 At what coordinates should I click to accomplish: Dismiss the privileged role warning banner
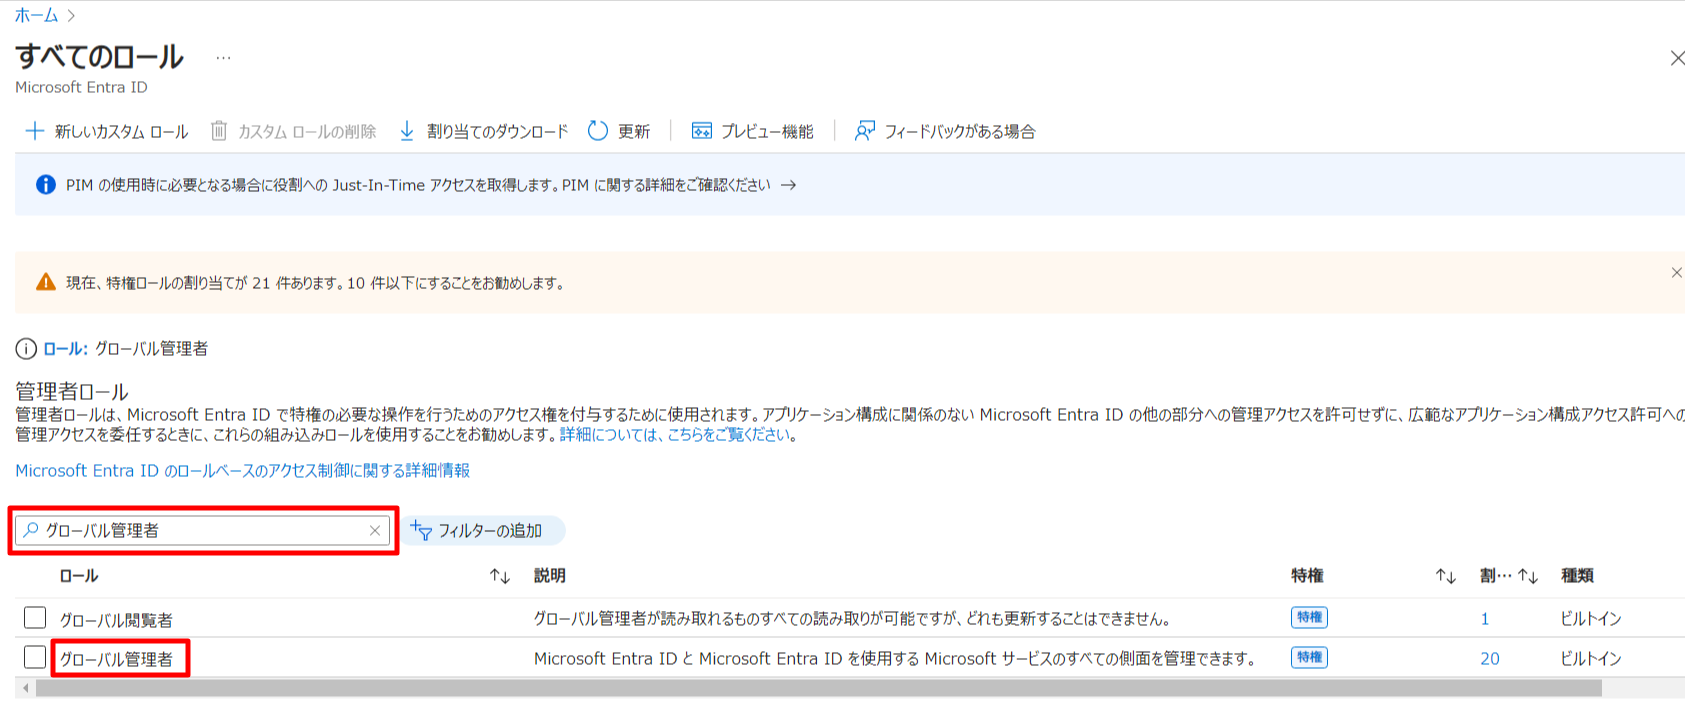[1676, 273]
